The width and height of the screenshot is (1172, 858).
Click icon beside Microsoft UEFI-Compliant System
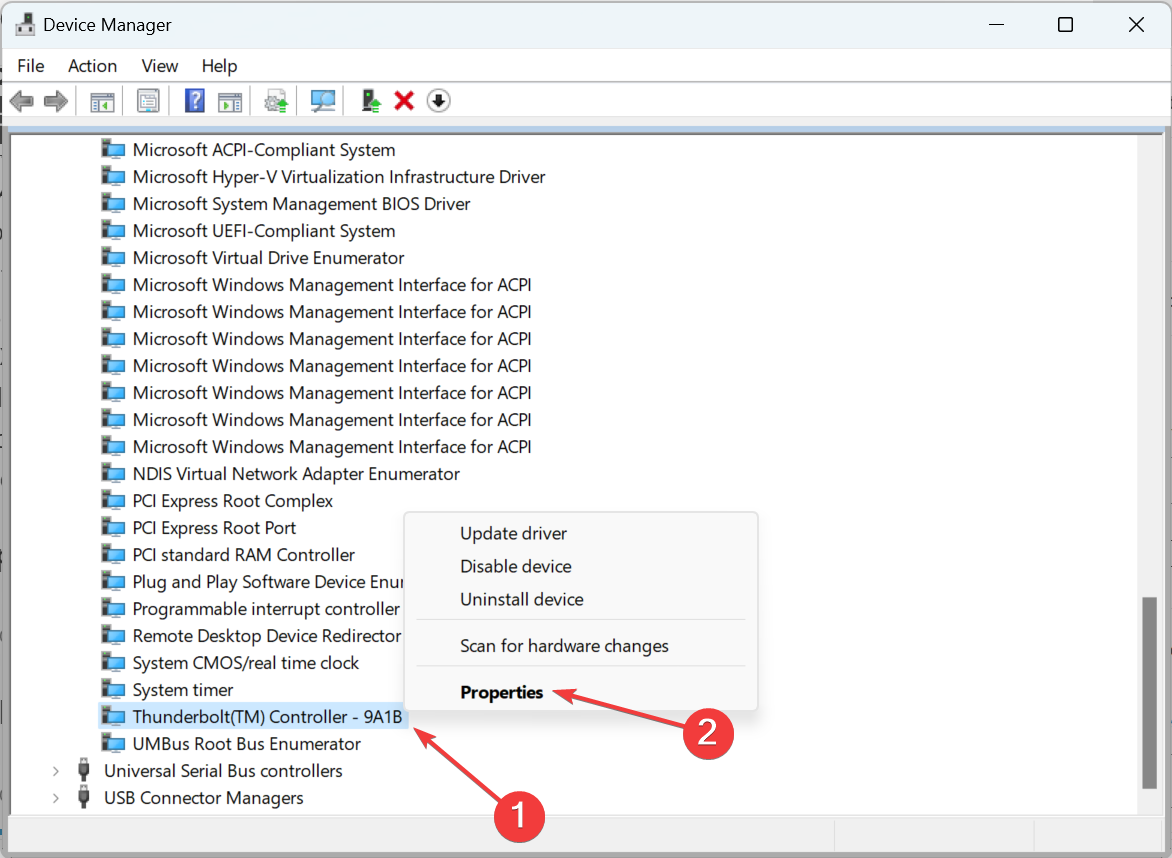pyautogui.click(x=113, y=231)
